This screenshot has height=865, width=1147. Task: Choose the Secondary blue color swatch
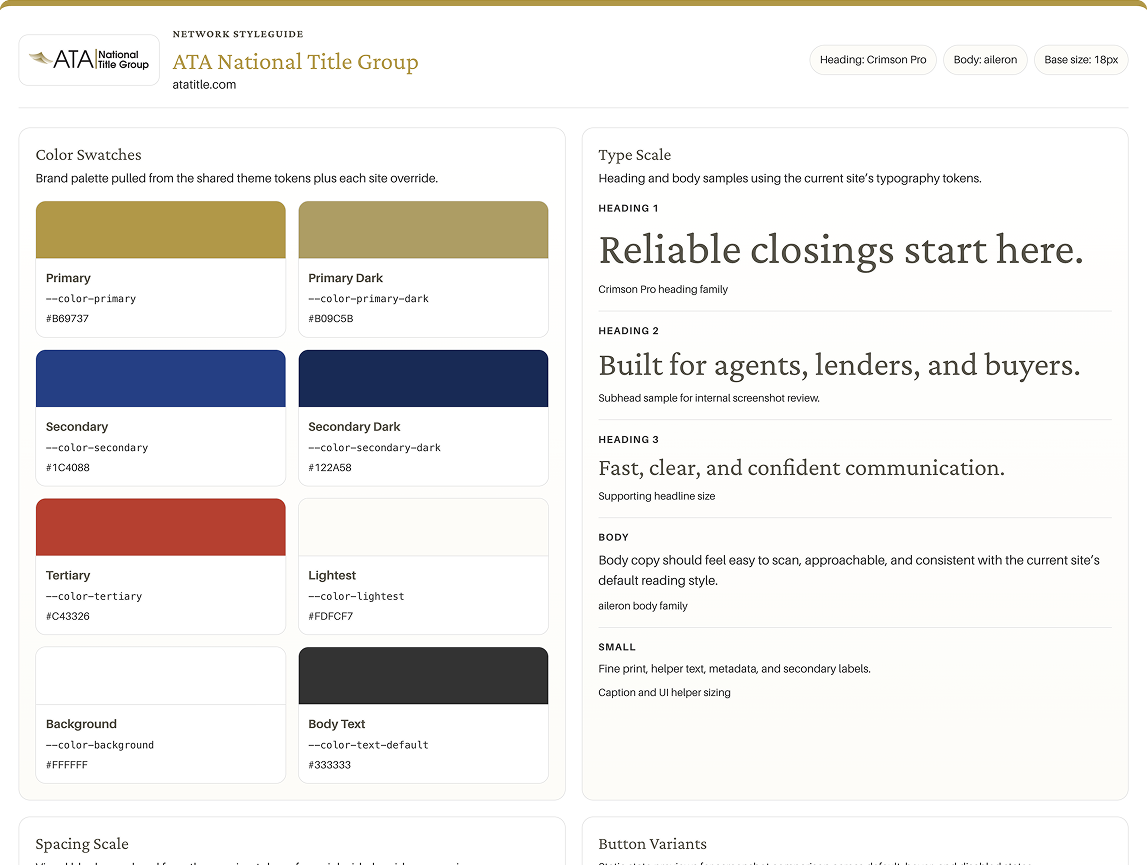[160, 379]
